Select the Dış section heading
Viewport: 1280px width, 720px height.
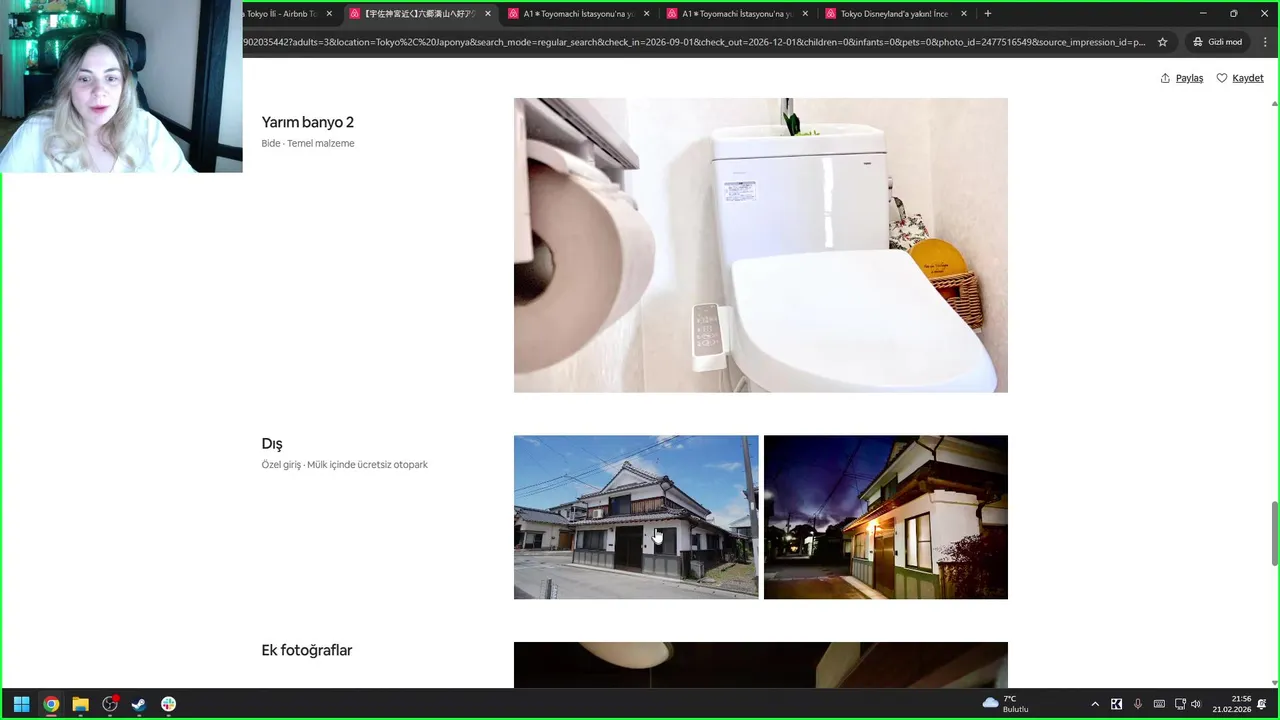(x=272, y=444)
